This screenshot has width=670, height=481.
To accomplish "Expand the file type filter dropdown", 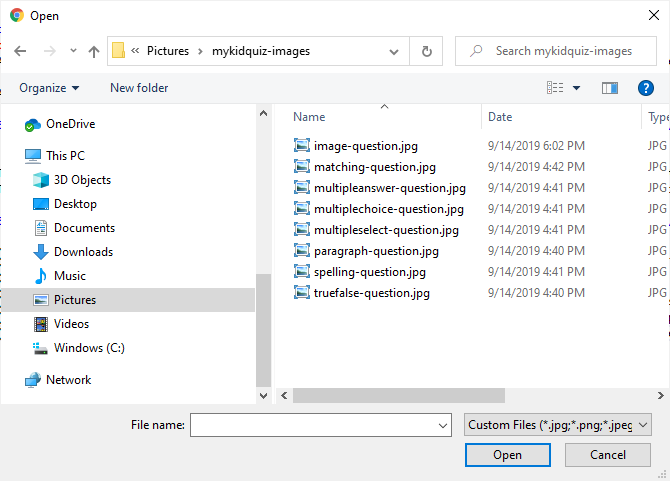I will 558,425.
